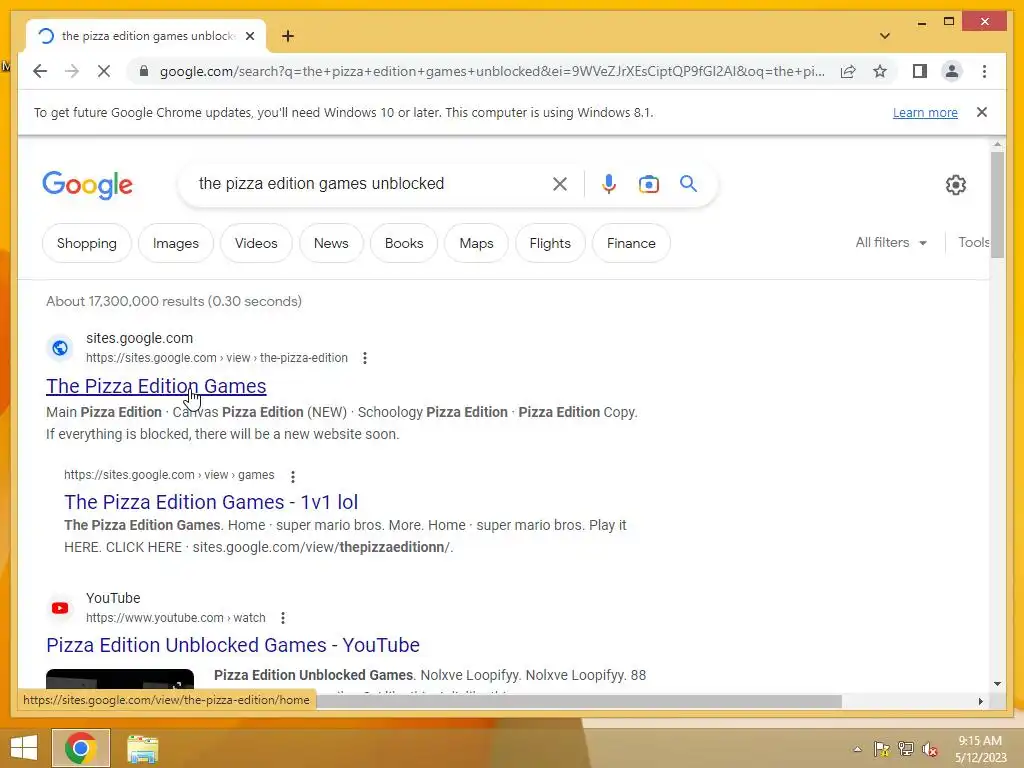This screenshot has height=768, width=1024.
Task: Open the network tray icon
Action: (906, 749)
